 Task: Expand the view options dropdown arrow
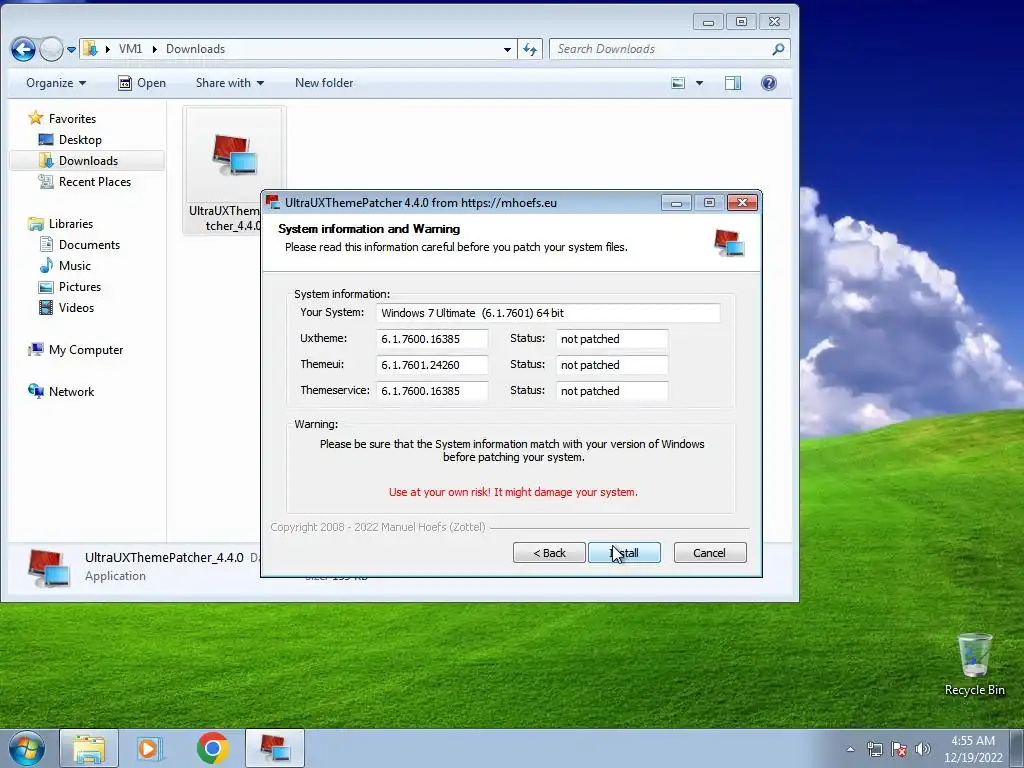(699, 83)
